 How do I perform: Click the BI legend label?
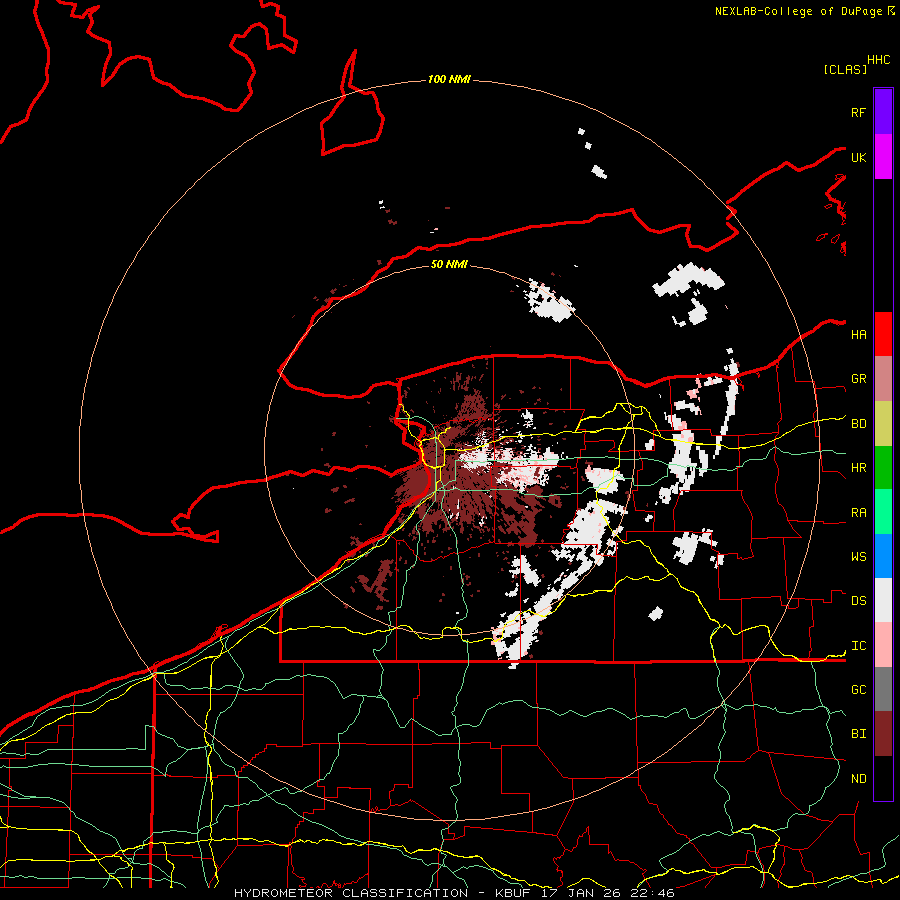858,734
